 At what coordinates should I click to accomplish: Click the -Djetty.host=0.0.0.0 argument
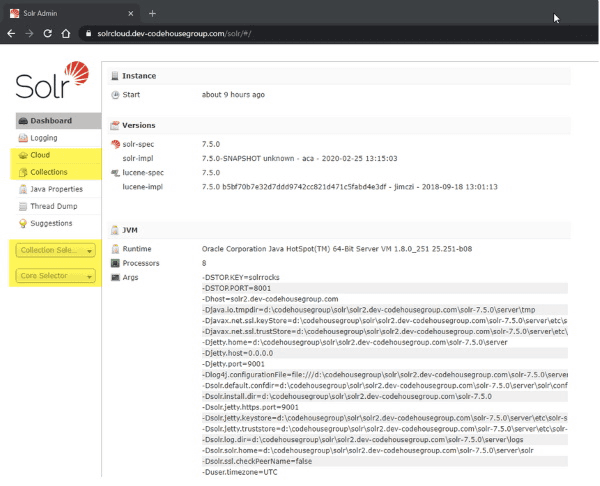(238, 353)
